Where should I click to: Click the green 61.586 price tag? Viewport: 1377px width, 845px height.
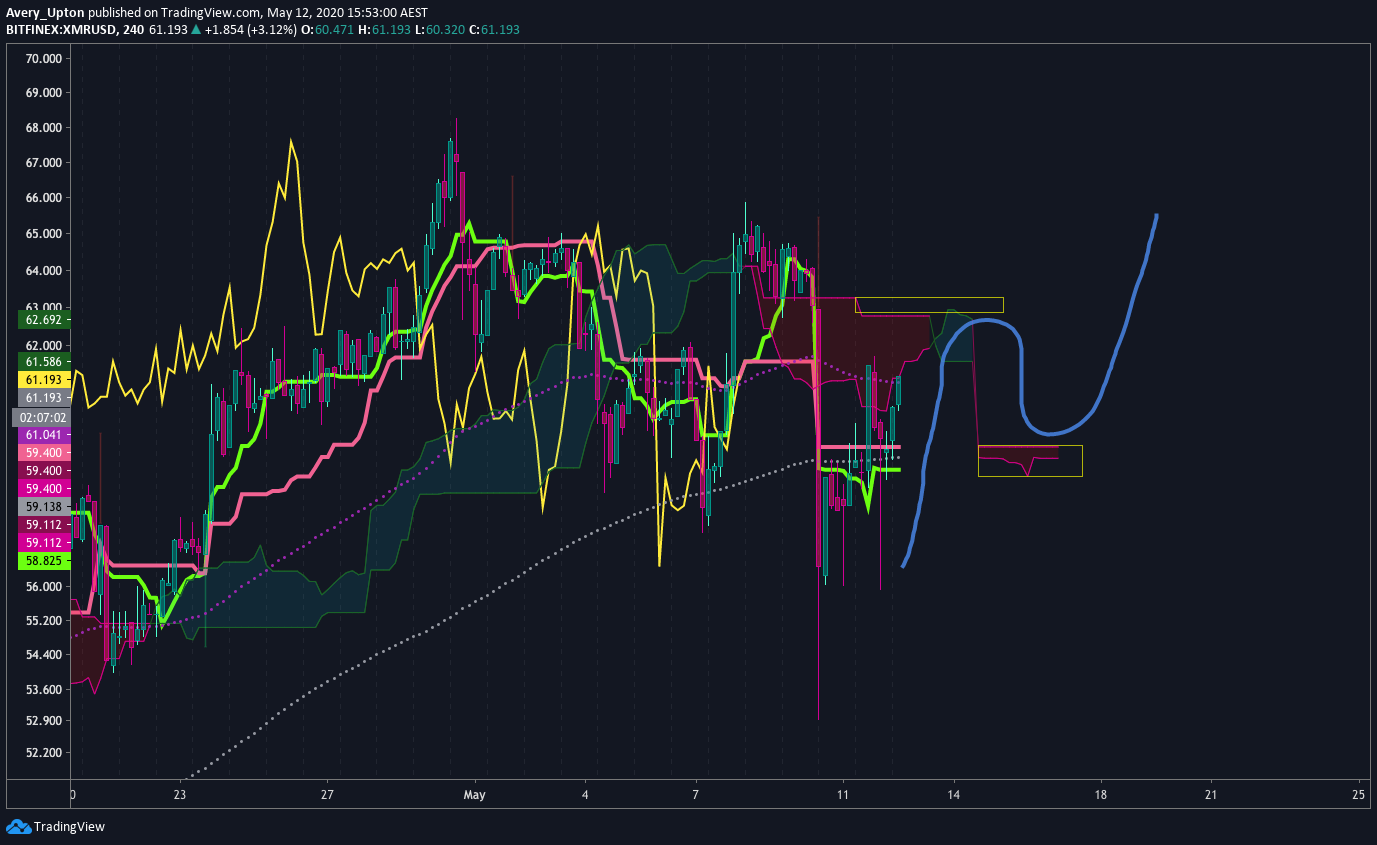(x=43, y=362)
